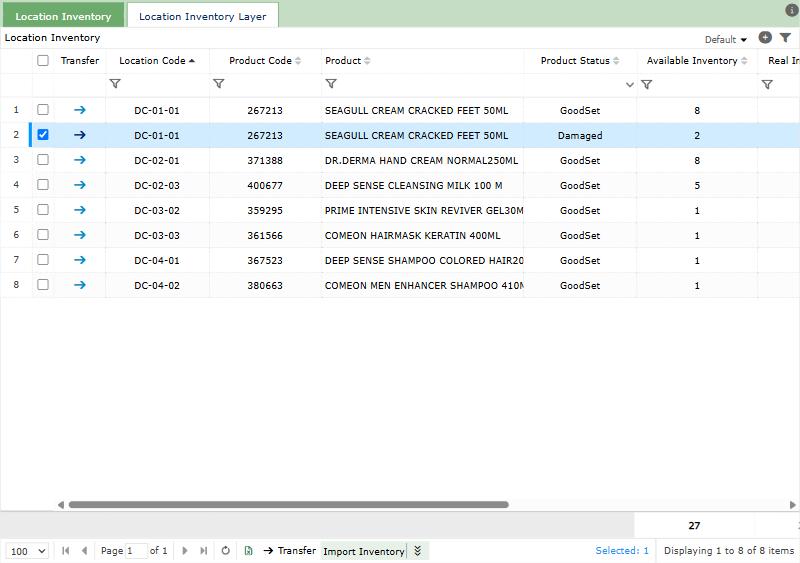Viewport: 800px width, 563px height.
Task: Check row 1 GoodSet SEAGULL CREAM checkbox
Action: (43, 110)
